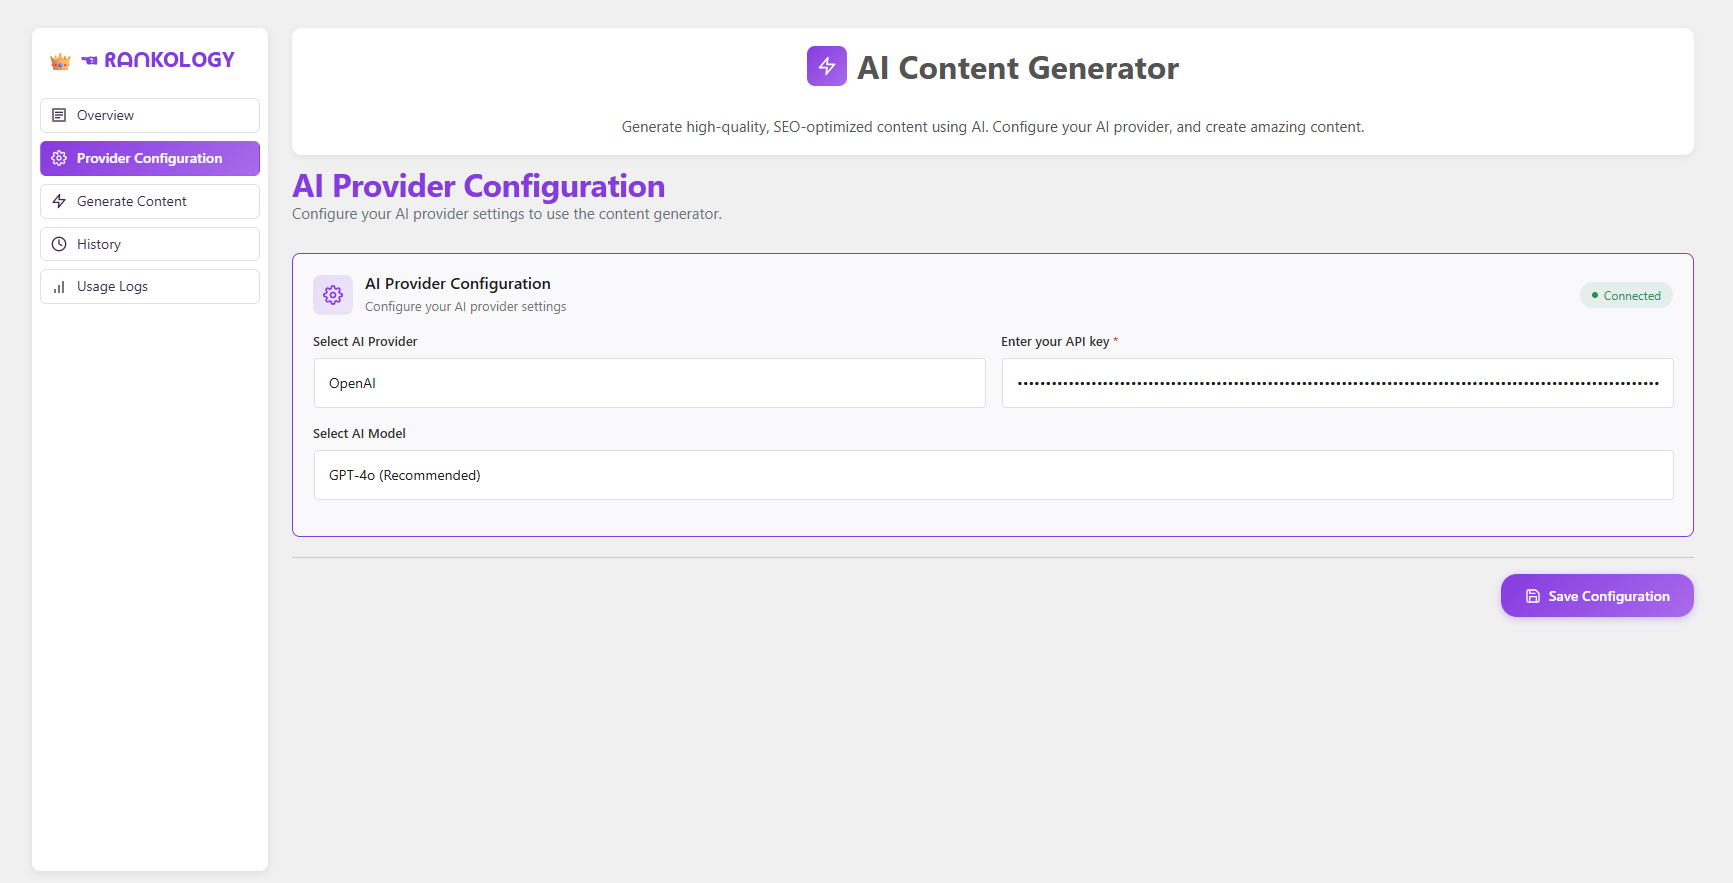This screenshot has height=883, width=1733.
Task: Click the save disk icon on Save Configuration
Action: point(1532,596)
